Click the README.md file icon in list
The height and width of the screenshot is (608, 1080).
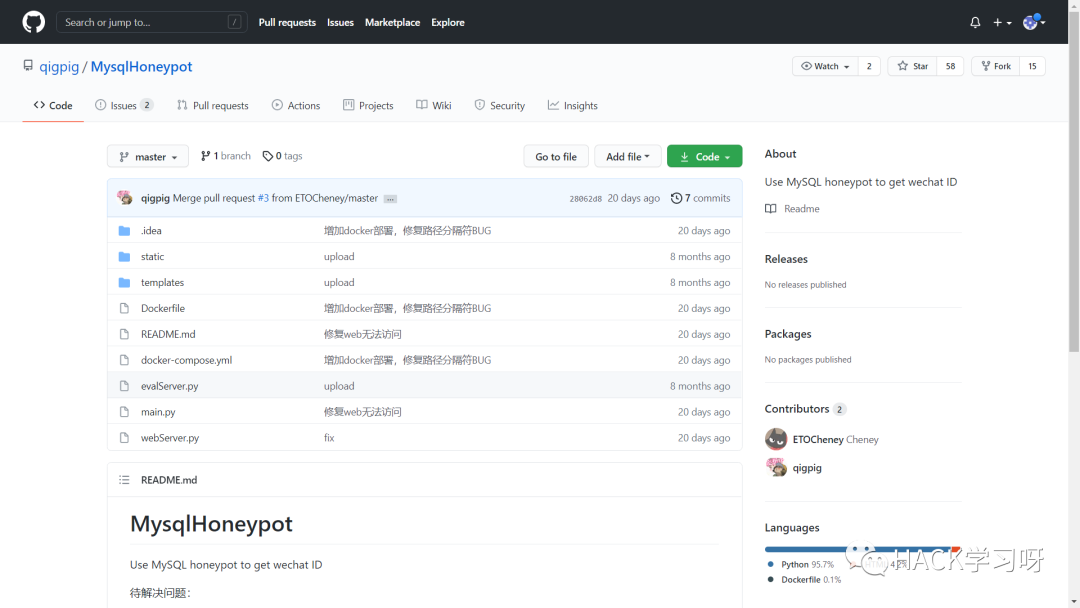coord(124,334)
